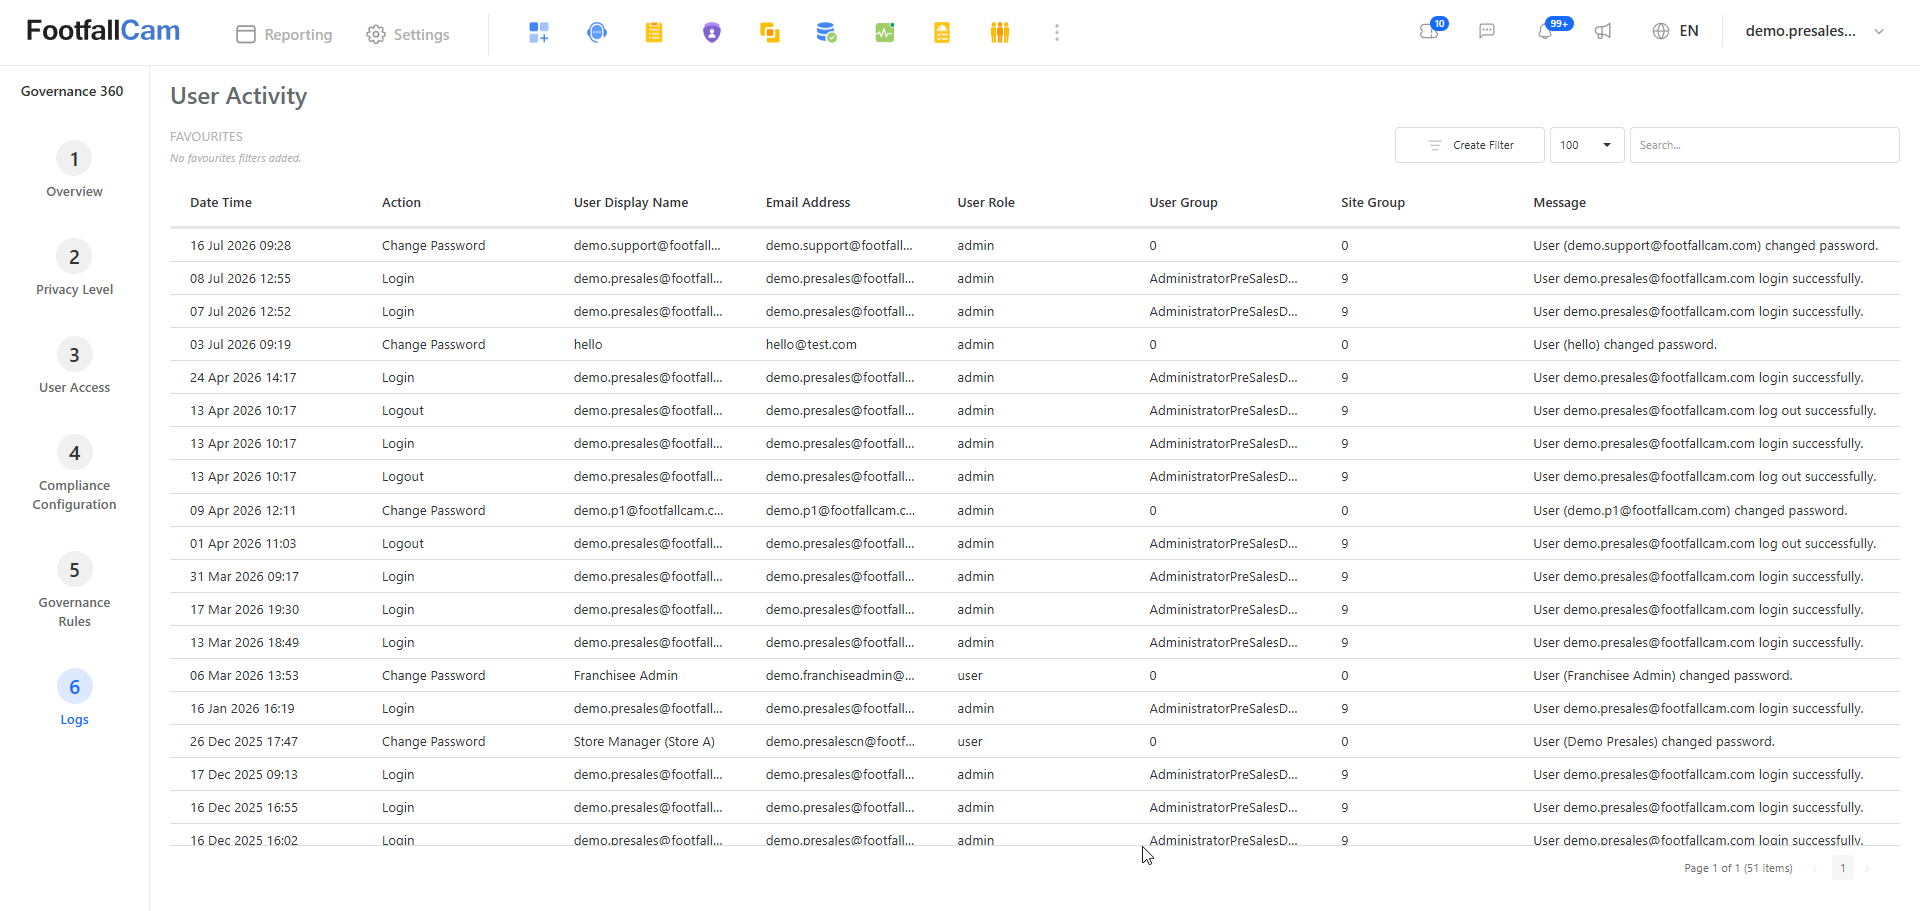
Task: Go to step 3 User Access
Action: [x=74, y=366]
